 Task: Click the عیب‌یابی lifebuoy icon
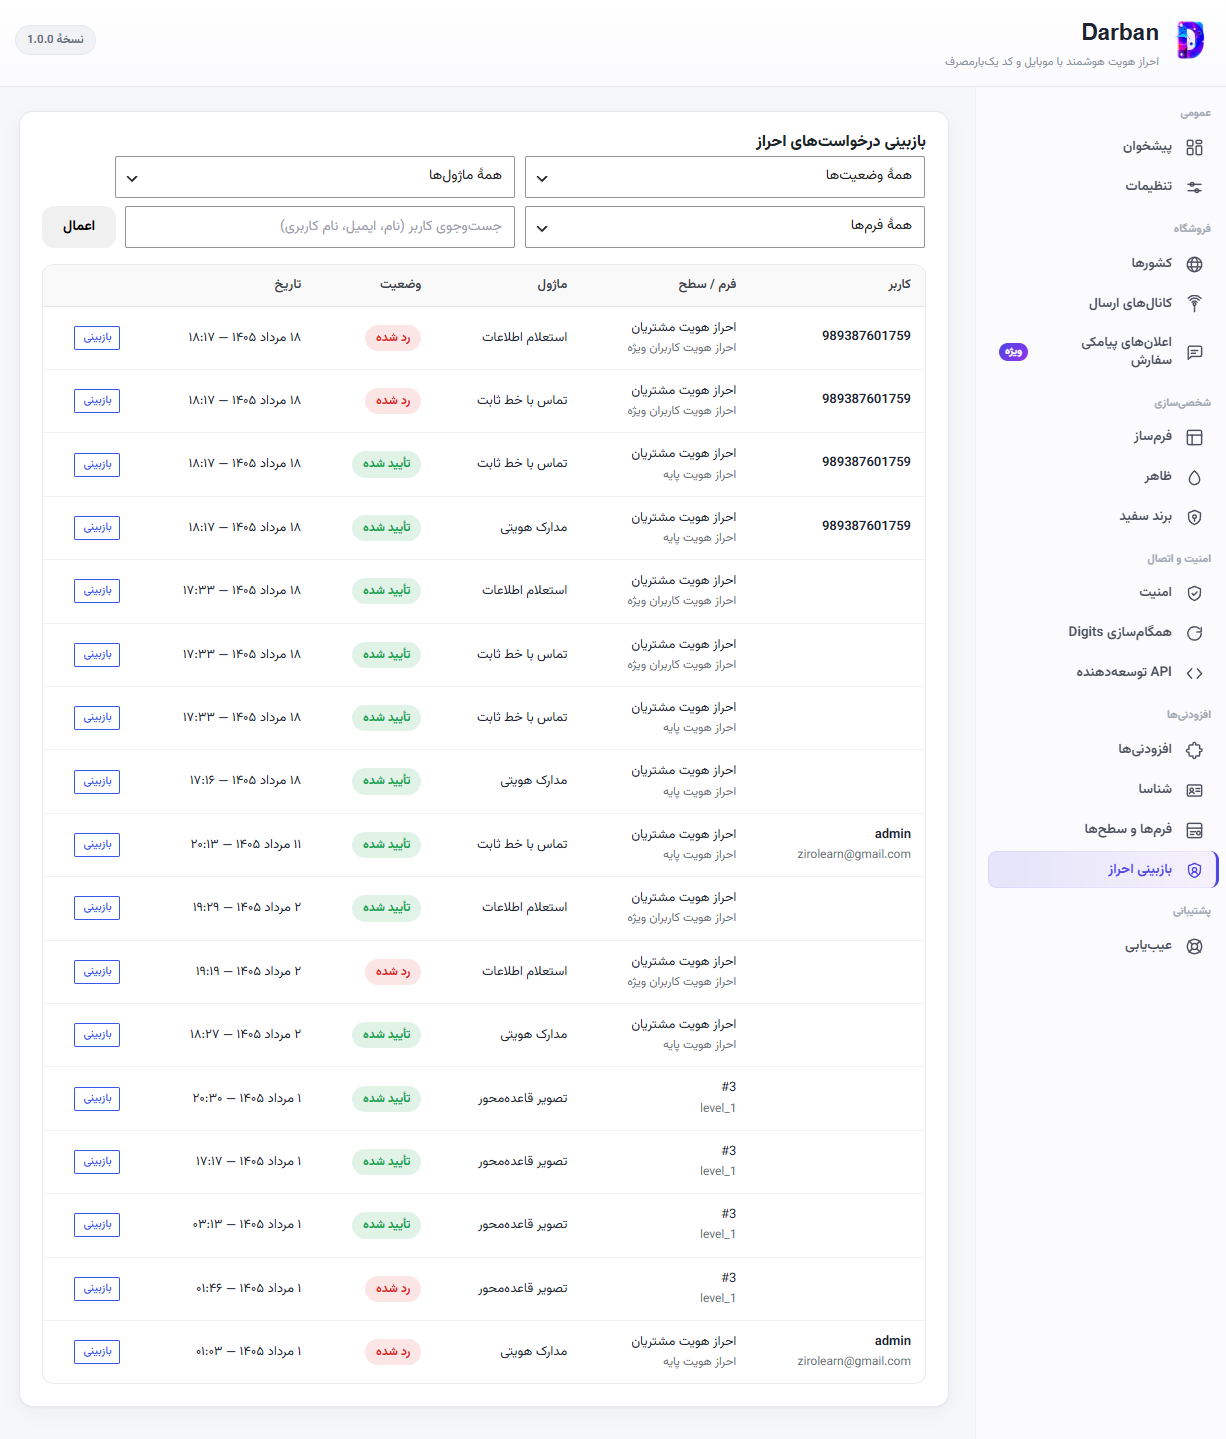[1194, 946]
